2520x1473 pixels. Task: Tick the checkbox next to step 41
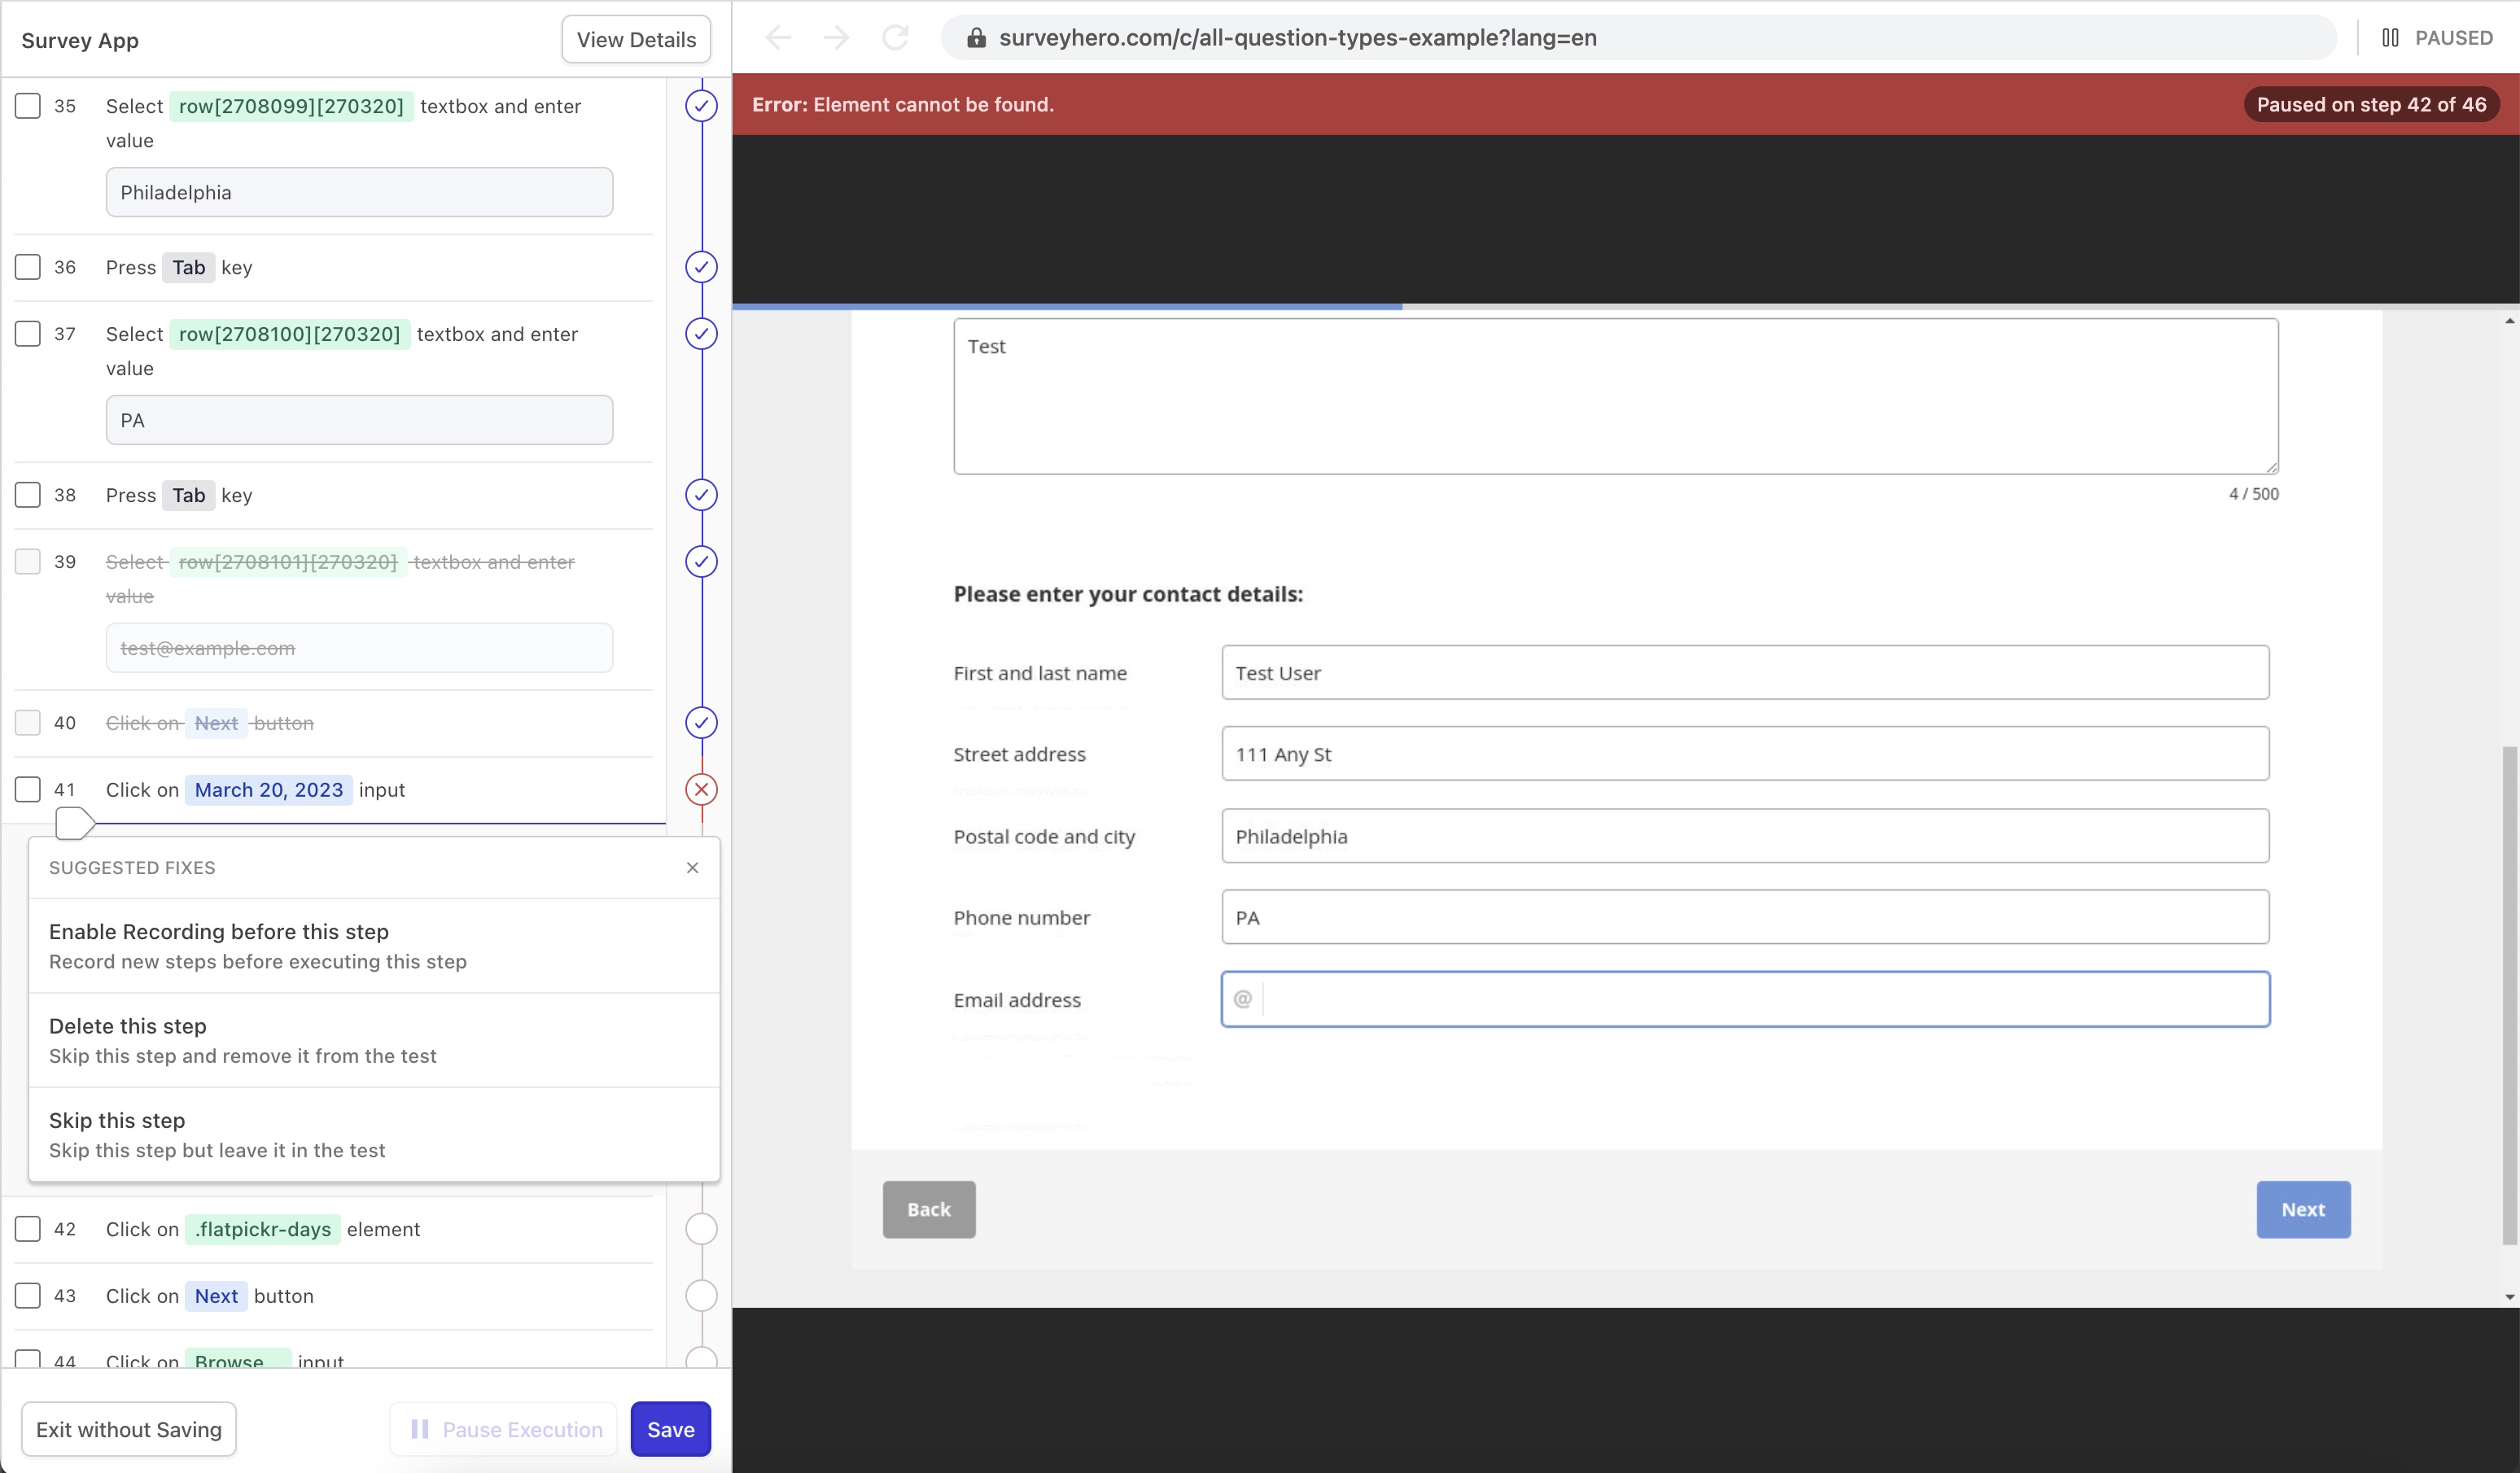28,790
